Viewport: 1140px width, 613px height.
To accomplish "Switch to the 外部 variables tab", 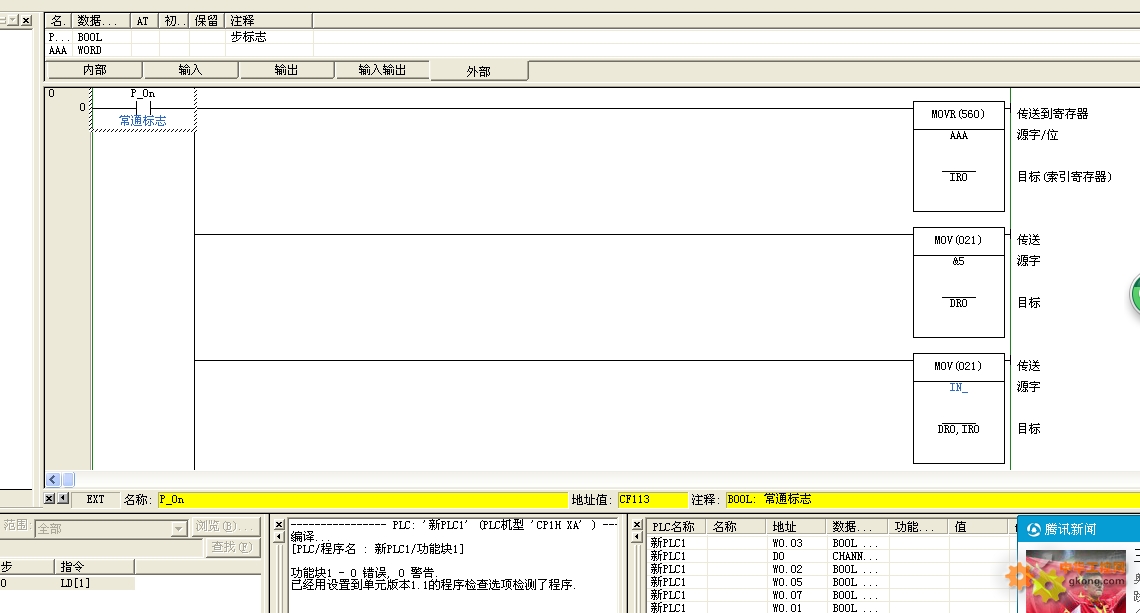I will [x=478, y=71].
